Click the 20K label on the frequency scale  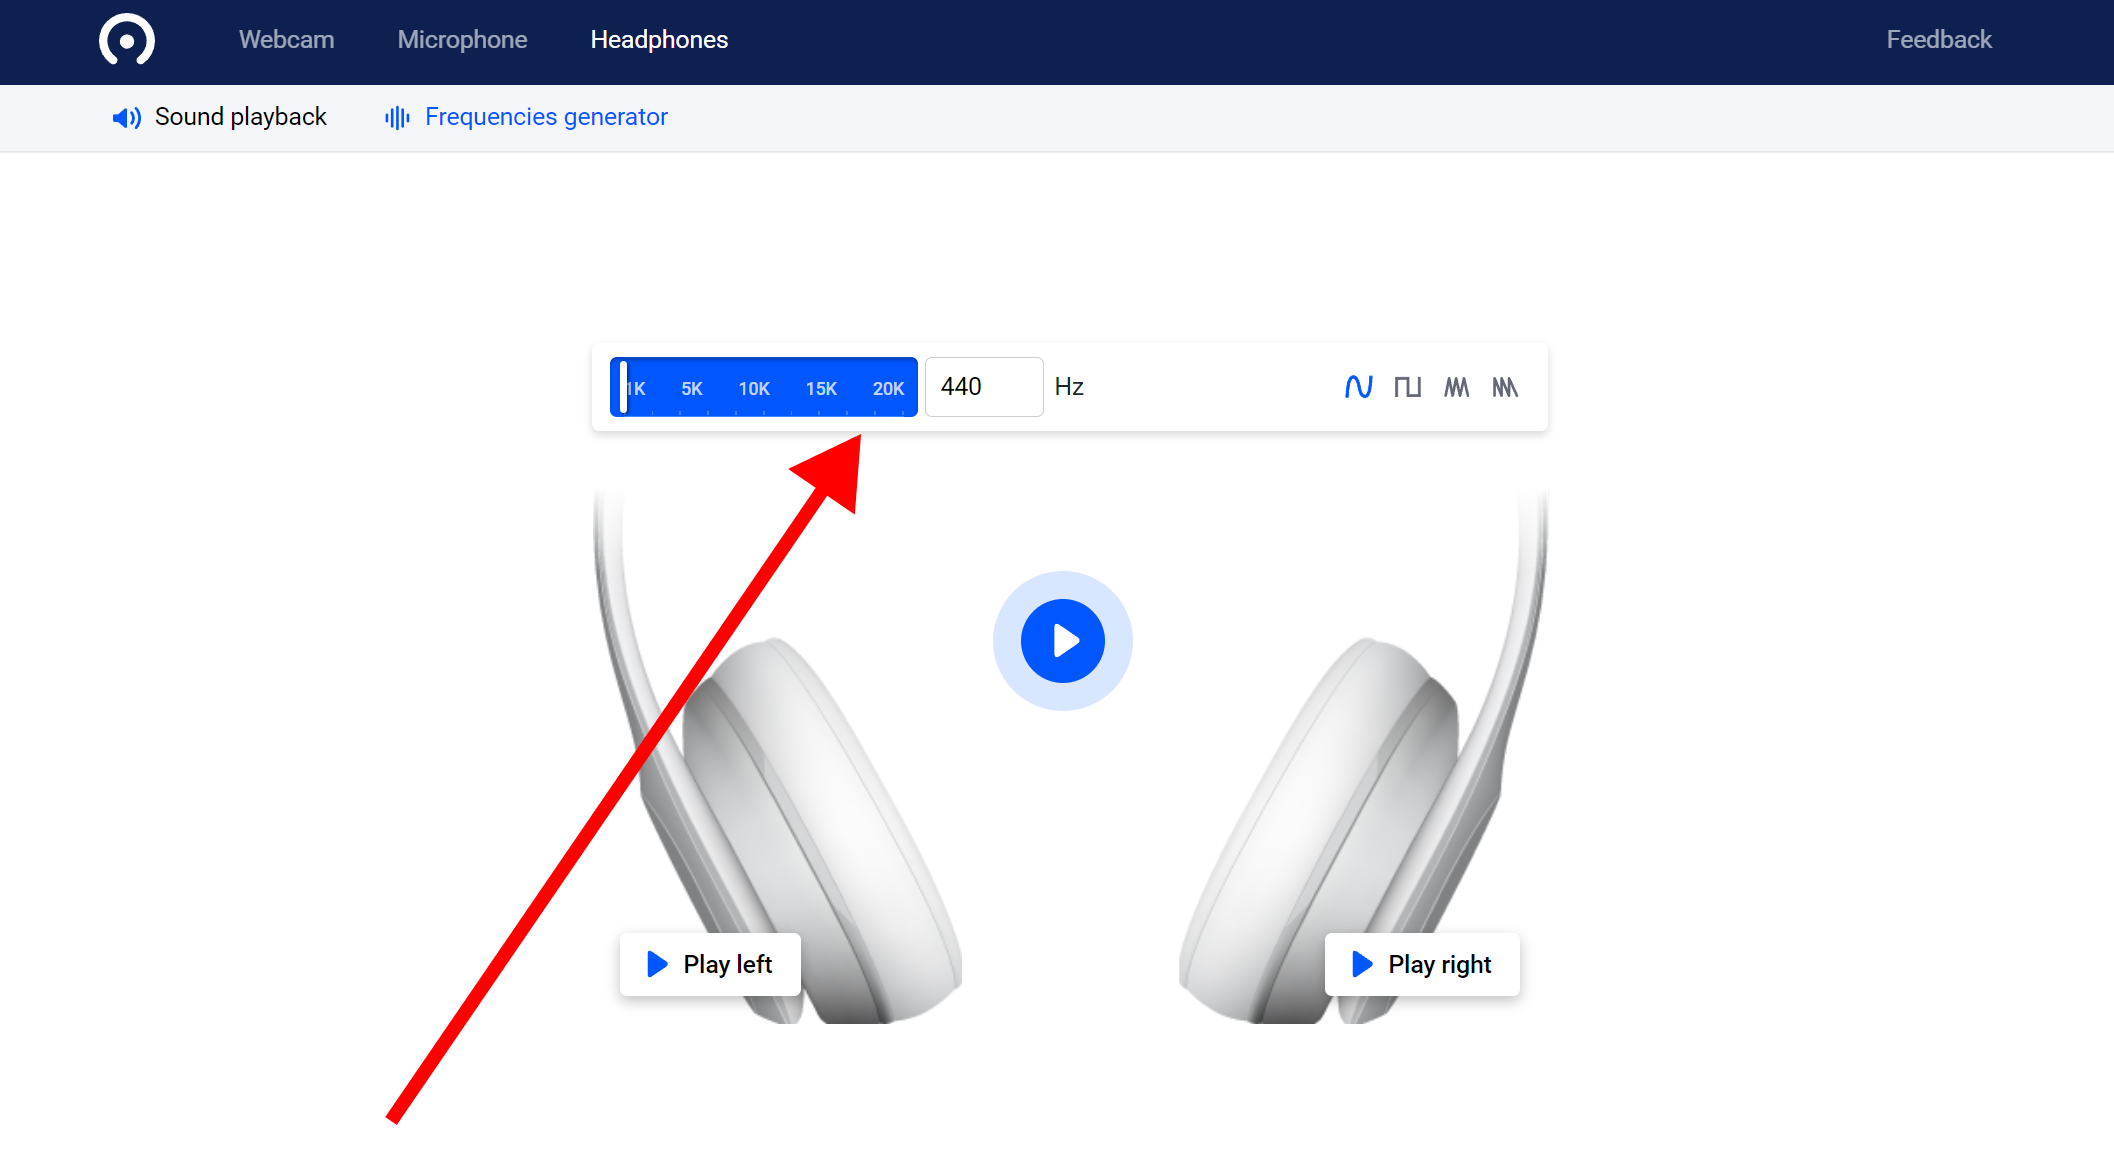(x=888, y=388)
